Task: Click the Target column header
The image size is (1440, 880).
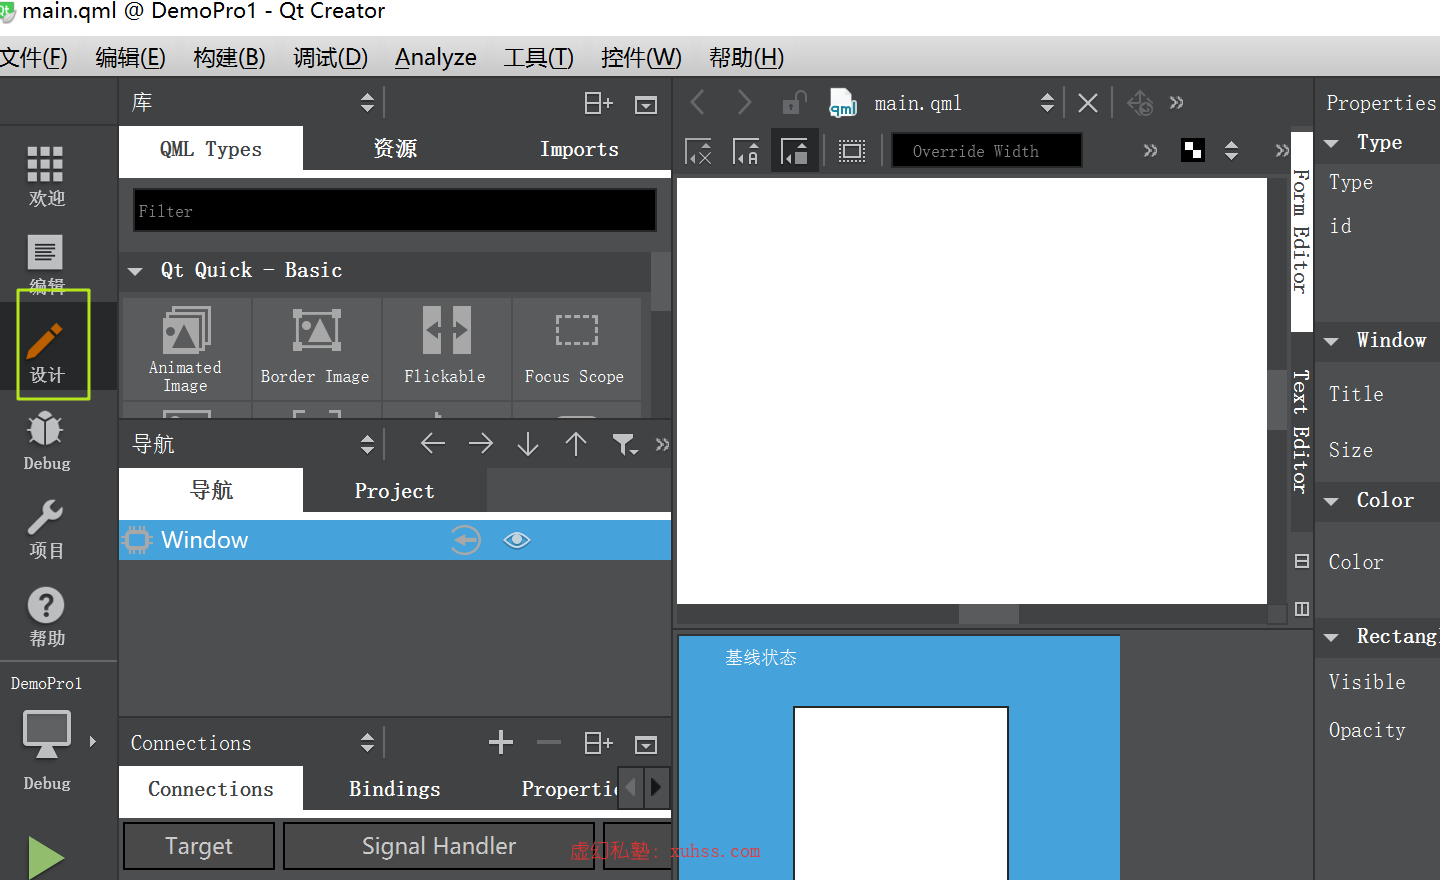Action: click(199, 846)
